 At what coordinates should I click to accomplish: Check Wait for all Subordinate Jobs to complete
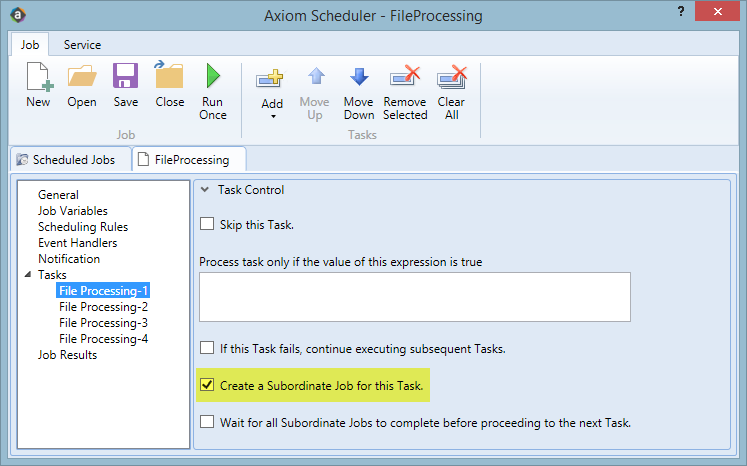pyautogui.click(x=207, y=422)
